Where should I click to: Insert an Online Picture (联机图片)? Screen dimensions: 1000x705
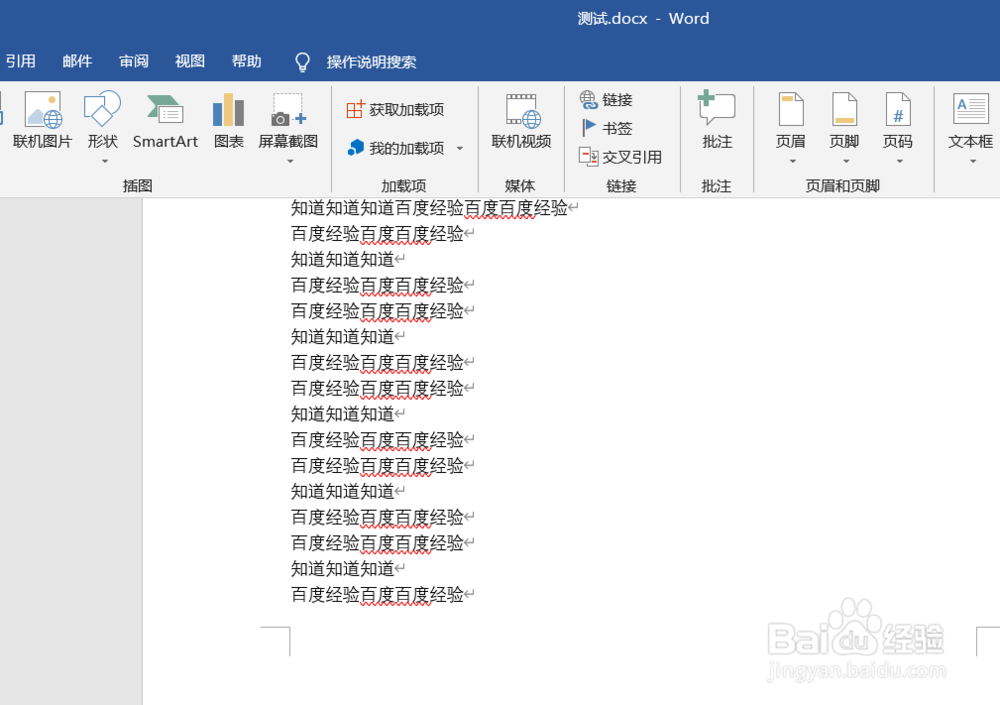click(43, 120)
